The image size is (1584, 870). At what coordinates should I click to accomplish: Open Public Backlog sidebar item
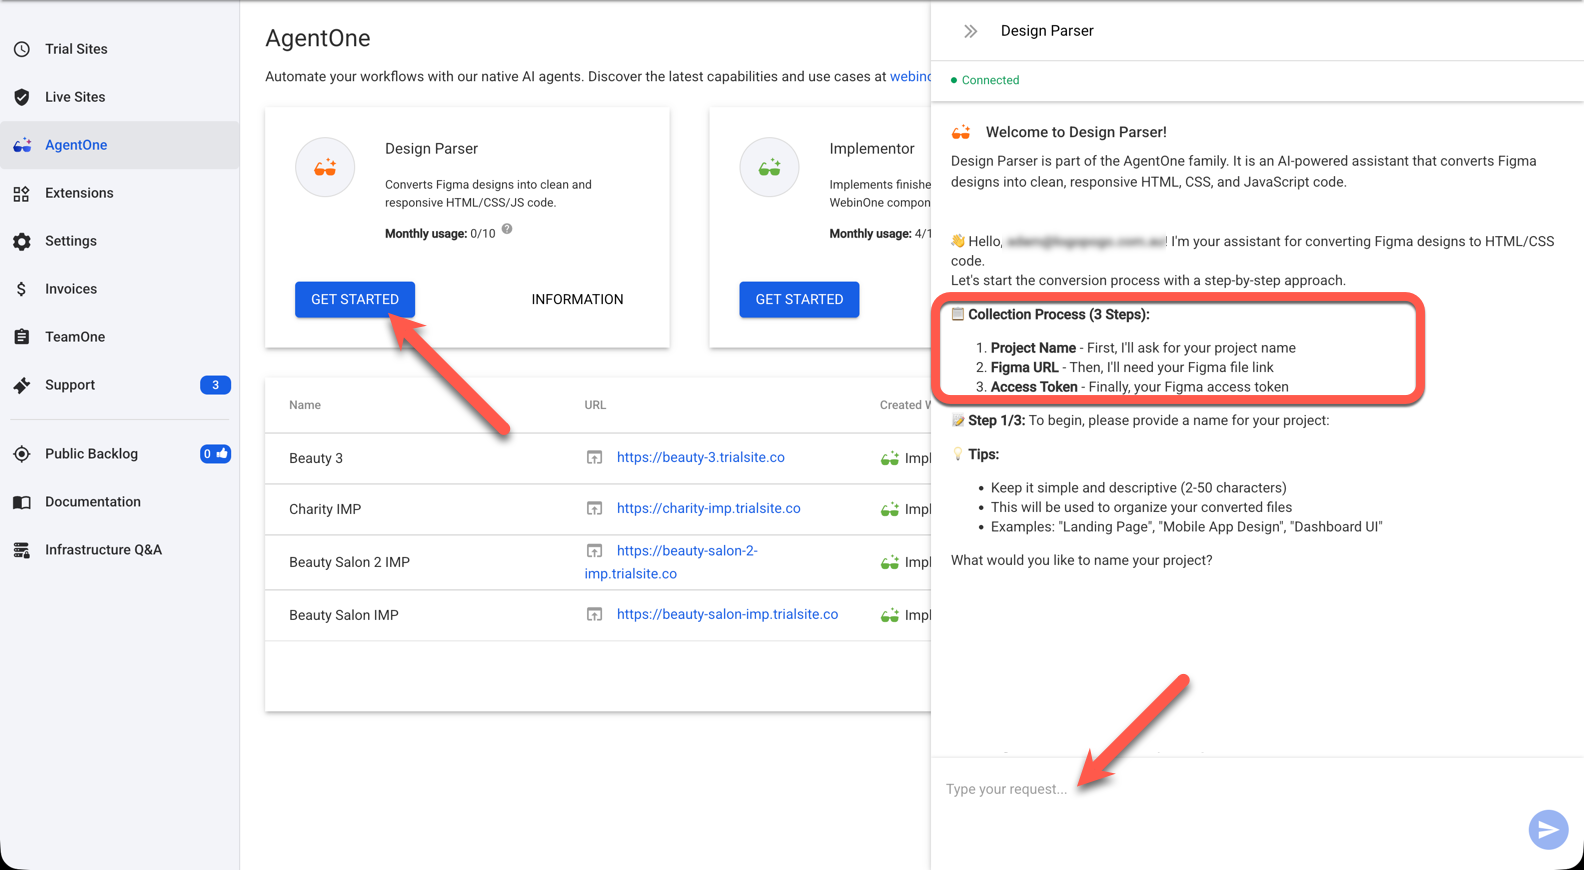tap(120, 454)
